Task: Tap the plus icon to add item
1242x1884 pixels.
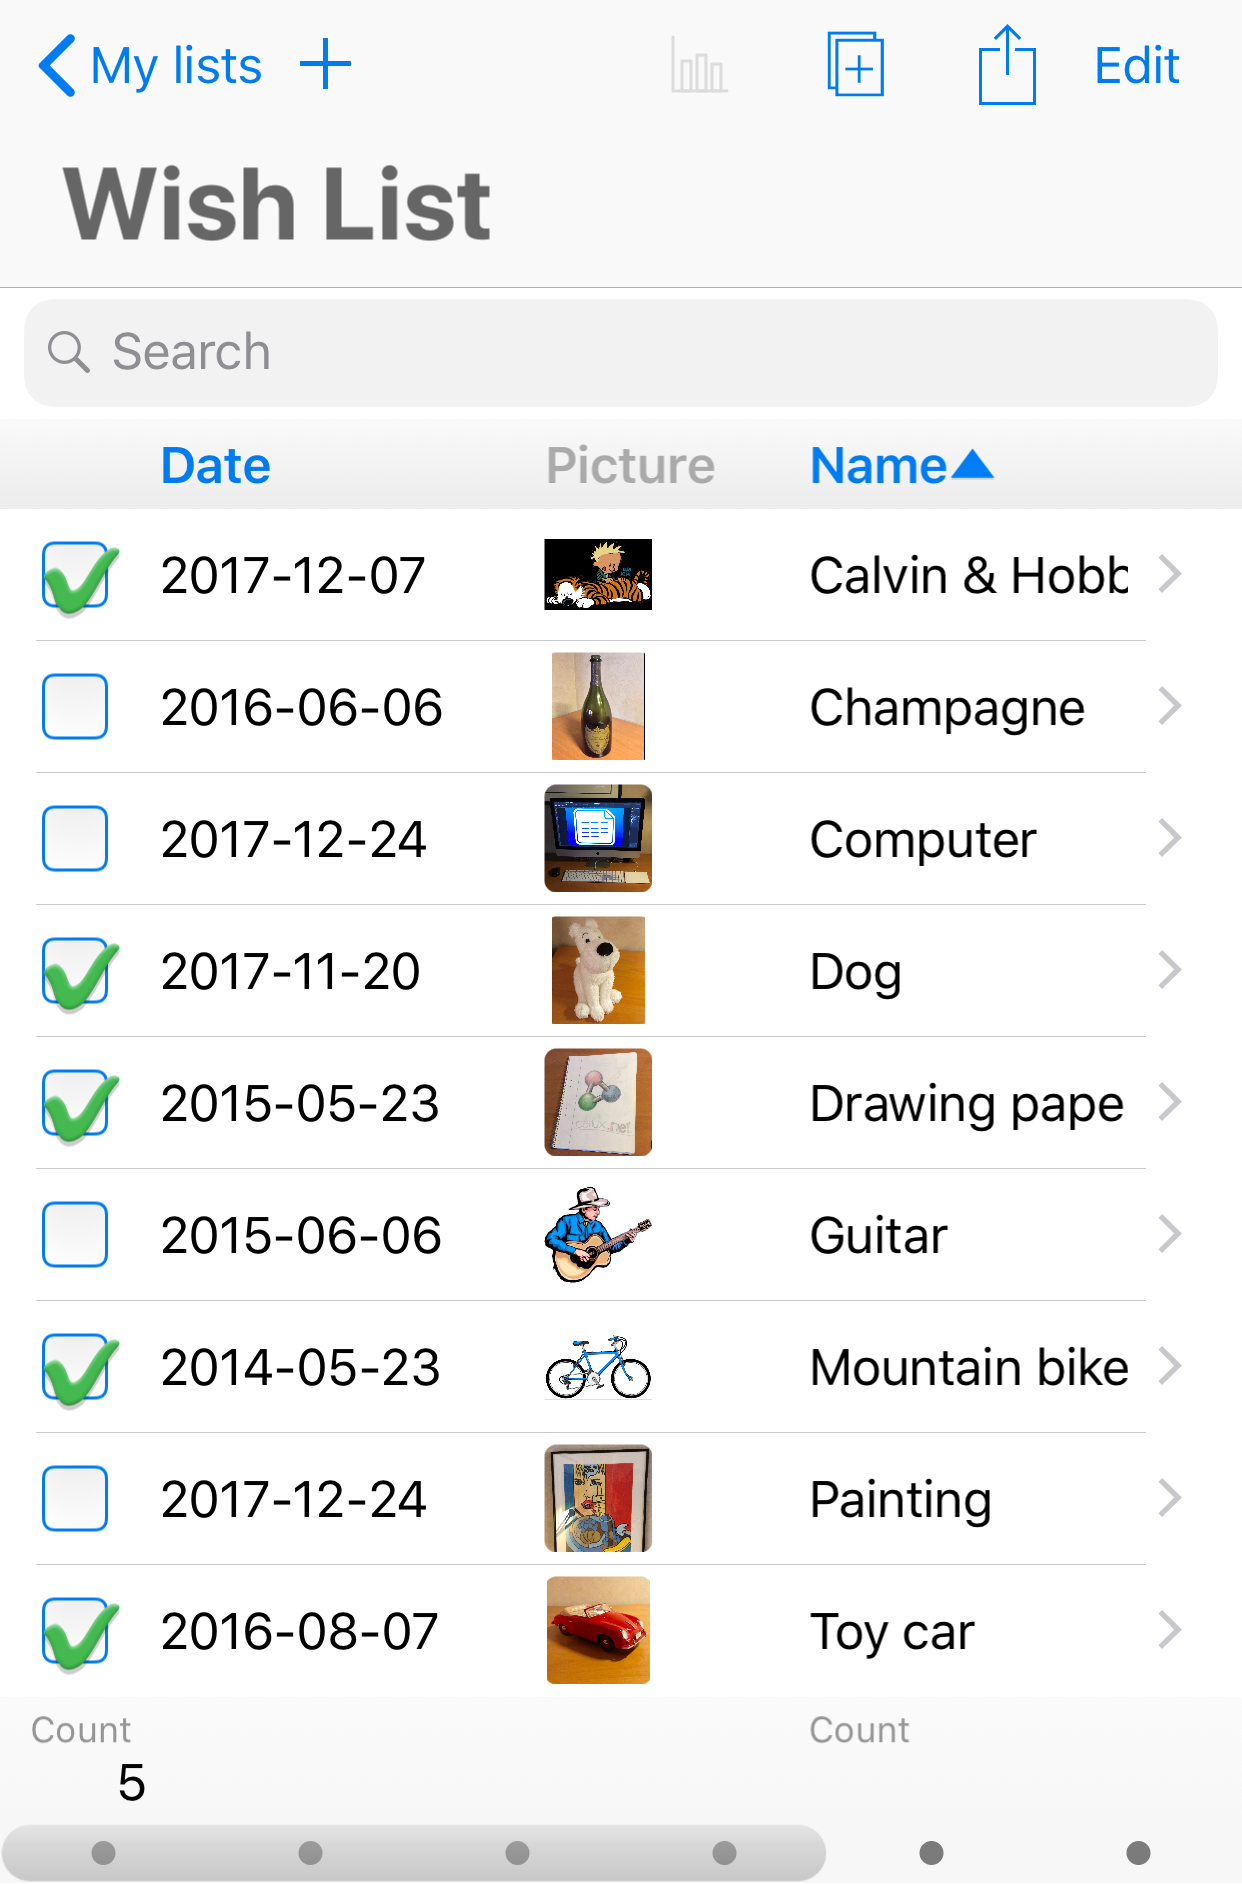Action: pos(326,66)
